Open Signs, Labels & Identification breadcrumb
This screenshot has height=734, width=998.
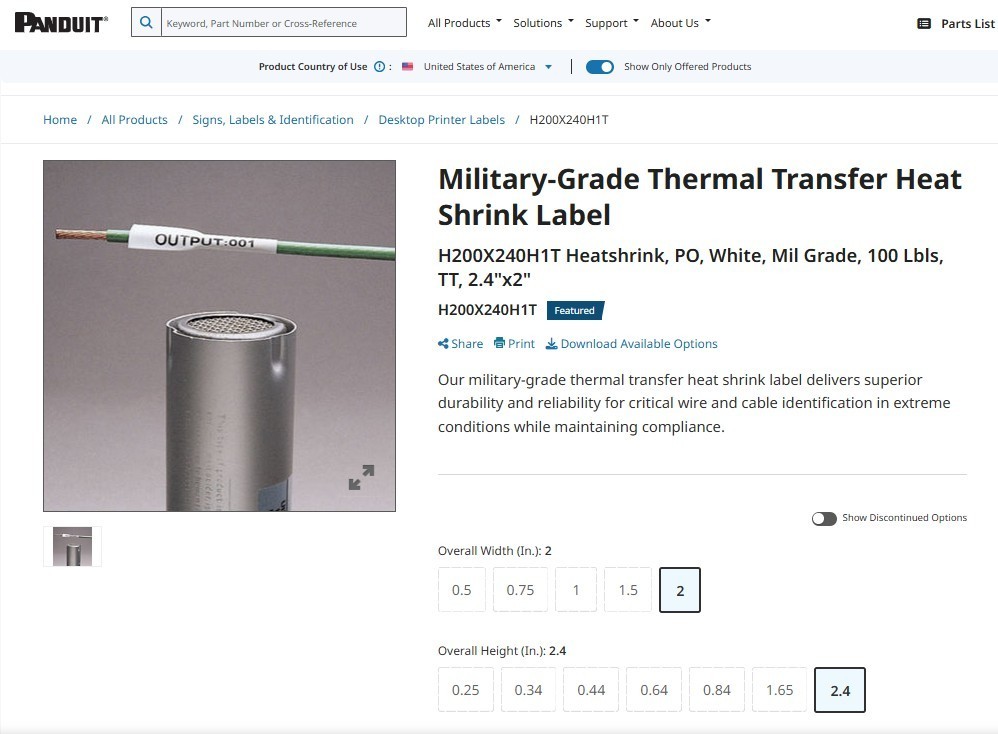(x=273, y=120)
